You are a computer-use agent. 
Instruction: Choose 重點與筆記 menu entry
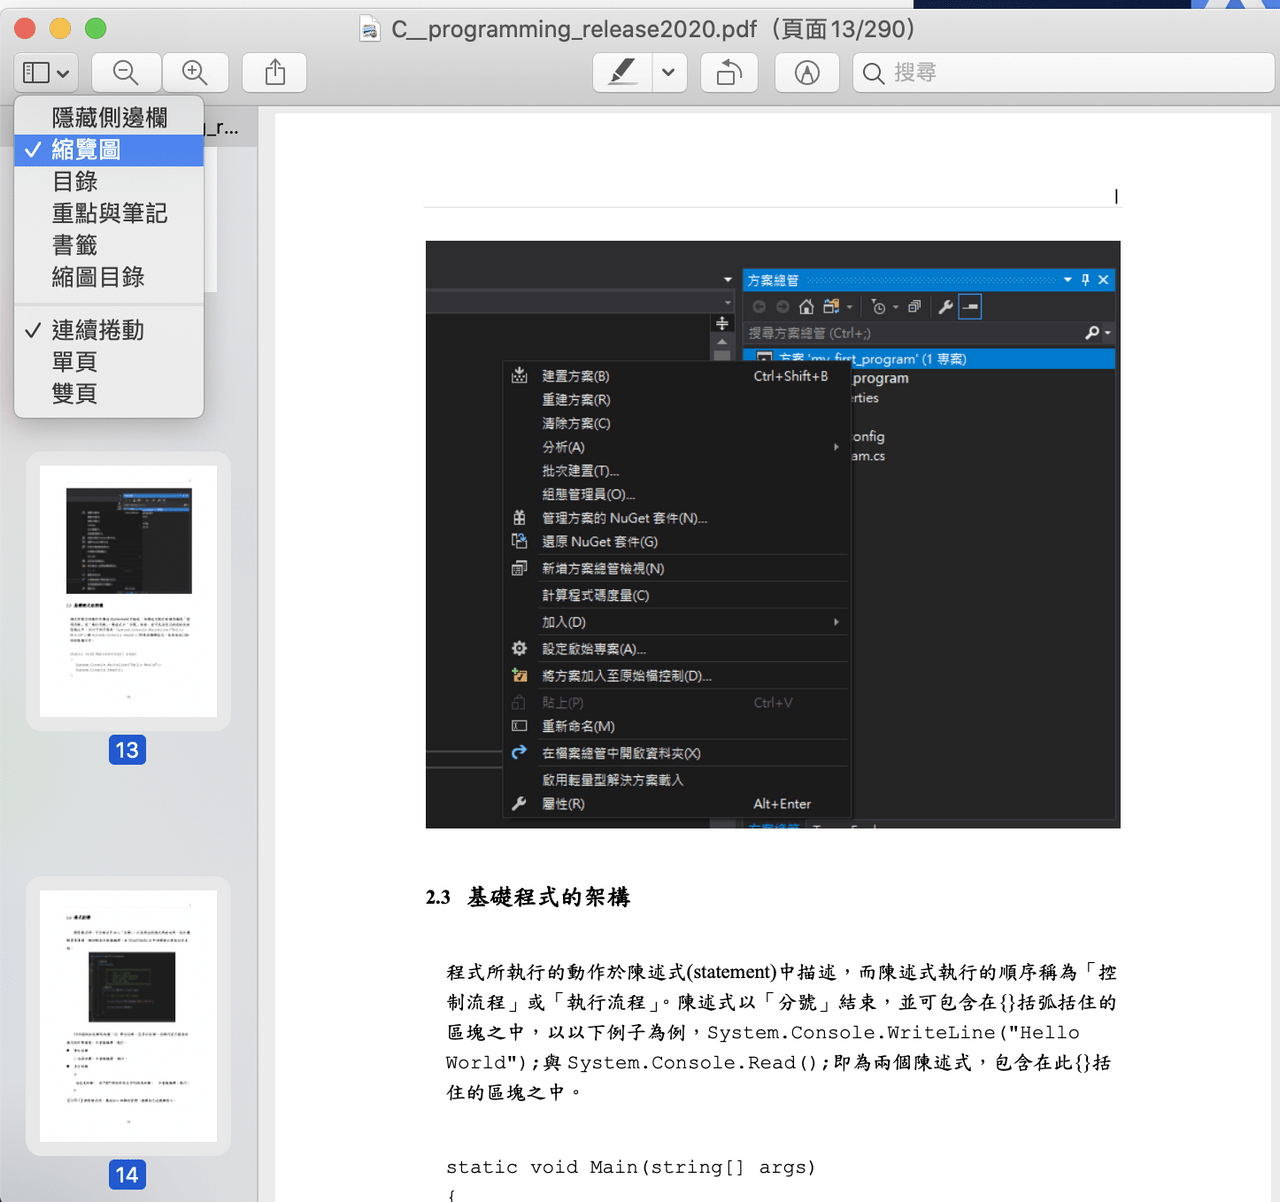[x=109, y=214]
